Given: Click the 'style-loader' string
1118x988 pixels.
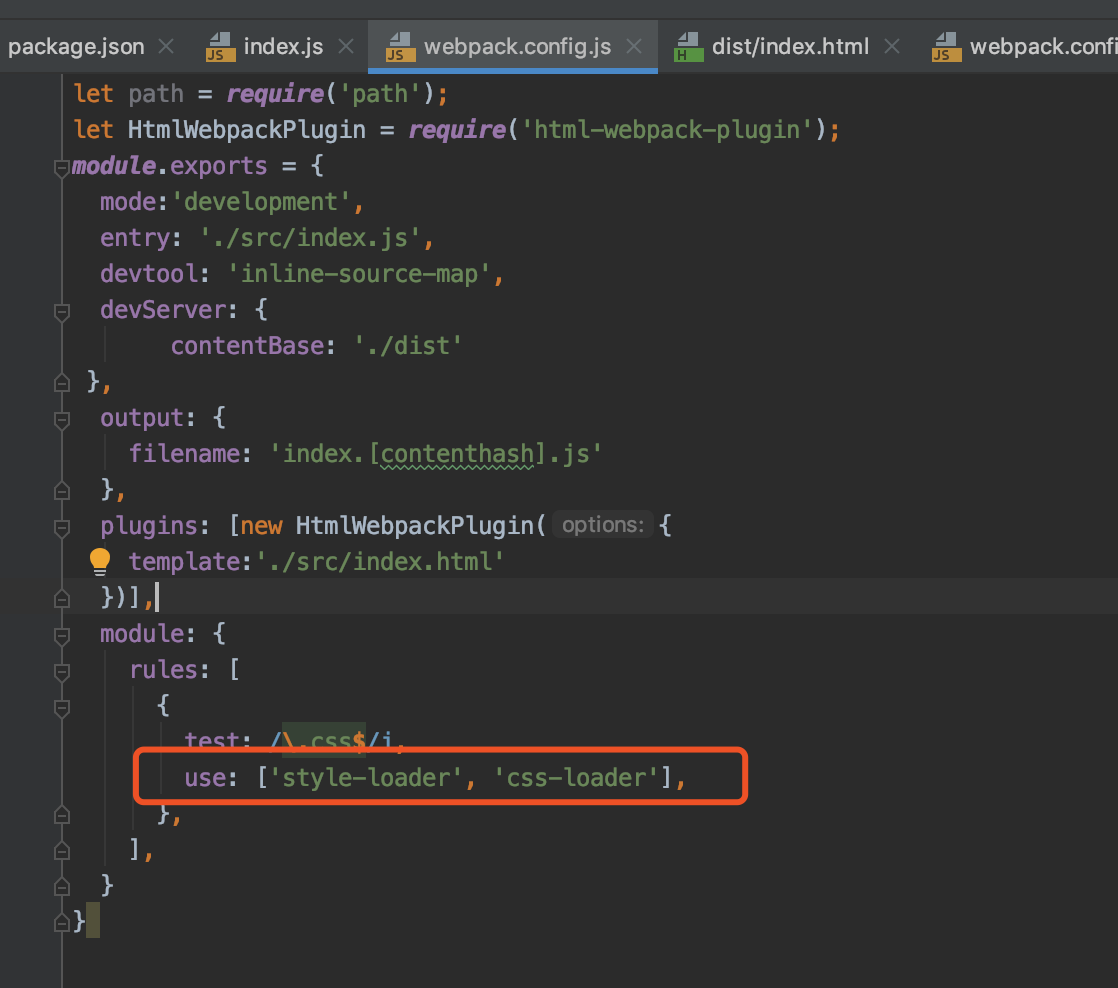Looking at the screenshot, I should [x=366, y=778].
